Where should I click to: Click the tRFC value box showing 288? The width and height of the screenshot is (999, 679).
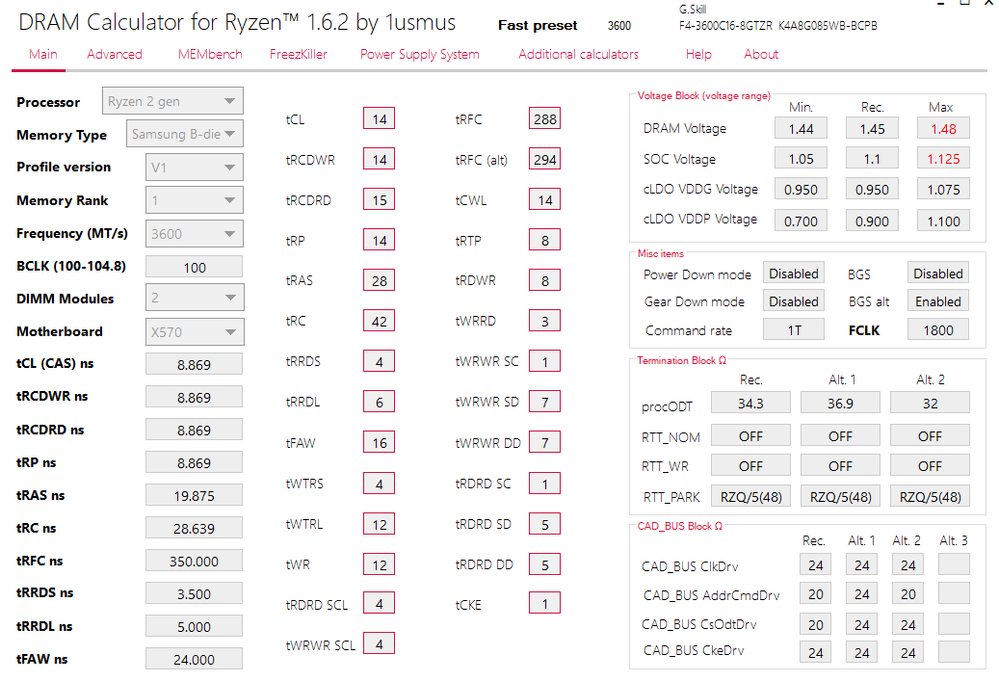click(x=545, y=119)
